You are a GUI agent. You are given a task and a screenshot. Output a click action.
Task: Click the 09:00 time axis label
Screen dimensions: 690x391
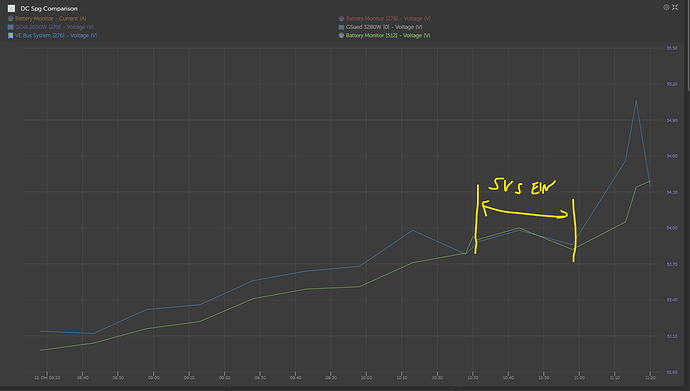point(154,378)
